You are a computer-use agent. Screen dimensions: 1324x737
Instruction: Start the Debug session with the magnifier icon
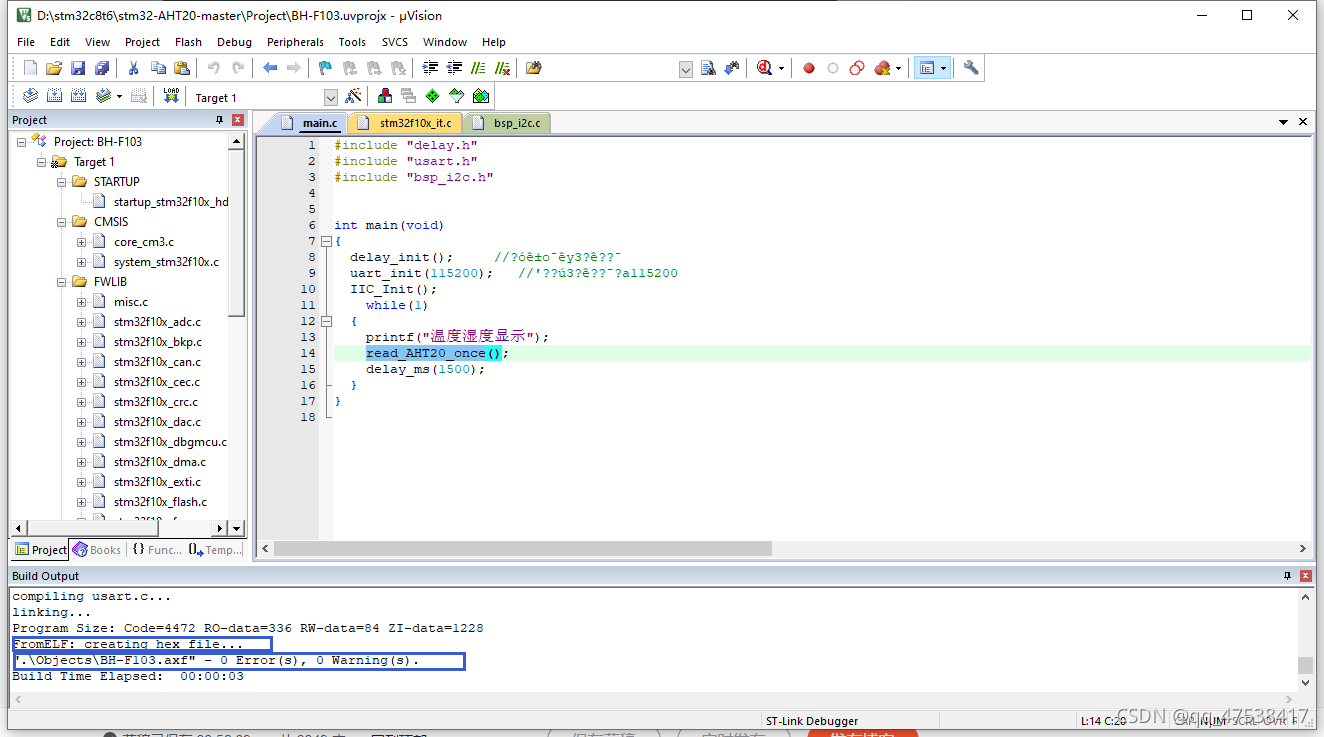[x=765, y=68]
